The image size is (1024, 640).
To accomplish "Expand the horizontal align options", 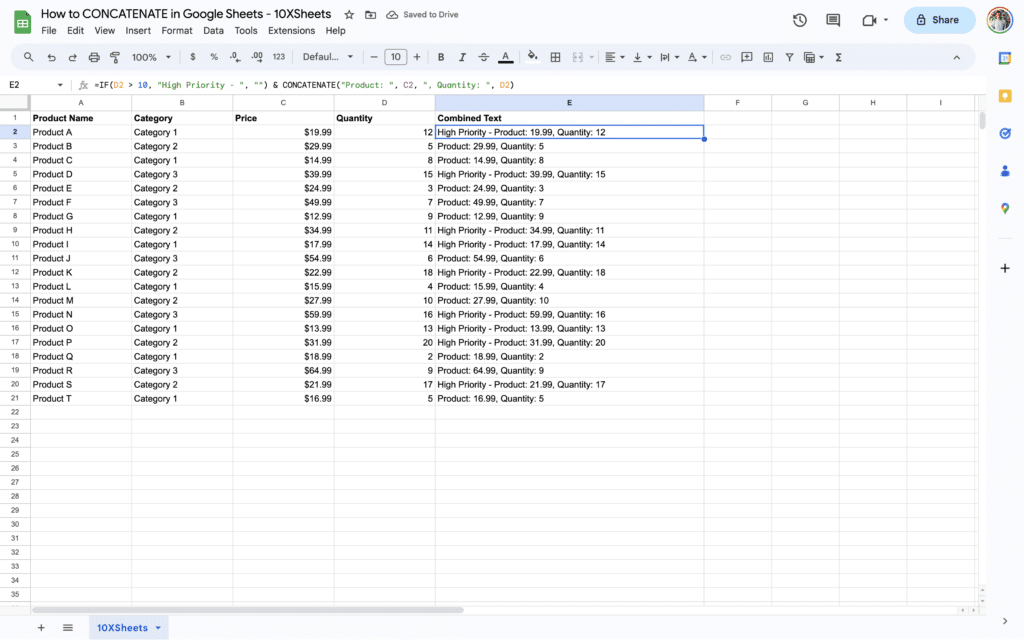I will pos(621,57).
